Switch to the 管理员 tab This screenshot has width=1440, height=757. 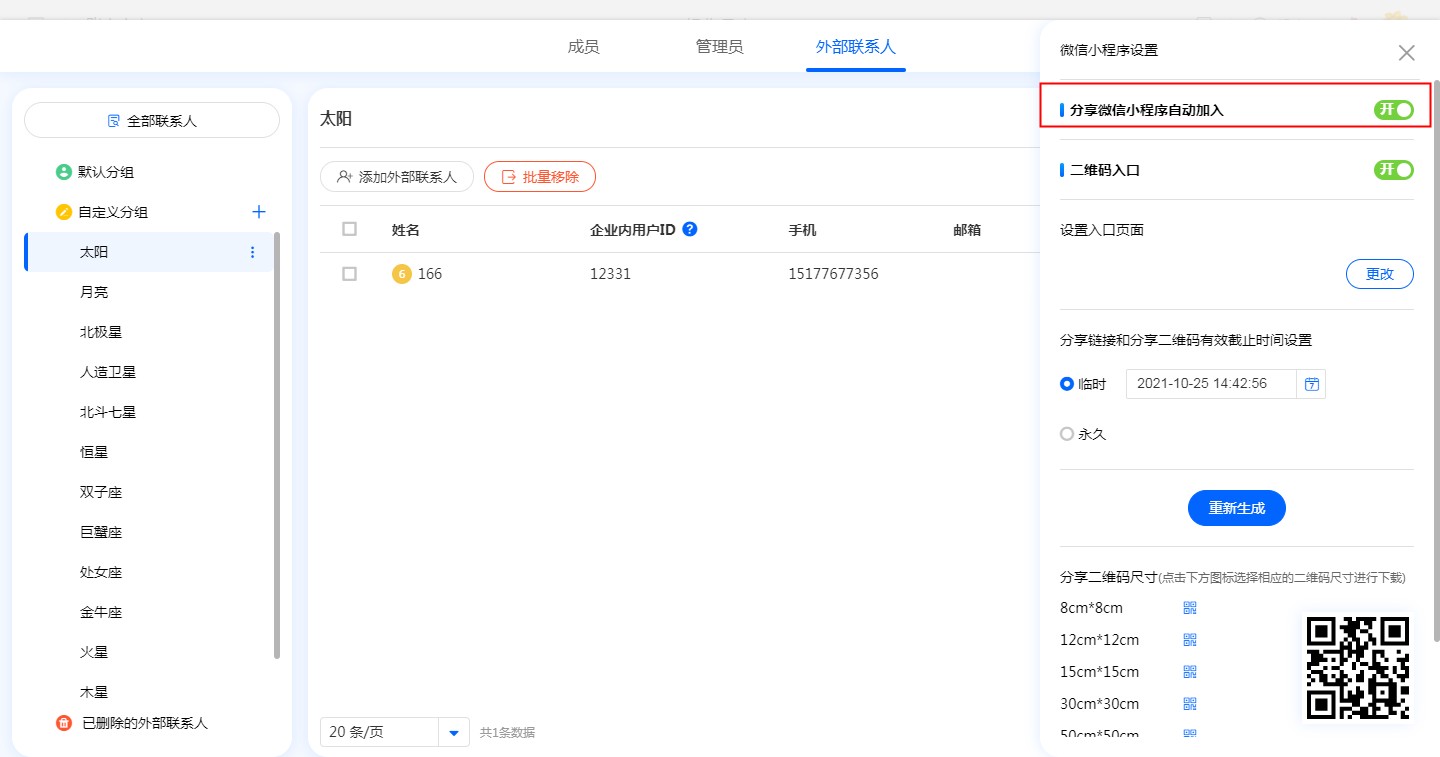[719, 47]
